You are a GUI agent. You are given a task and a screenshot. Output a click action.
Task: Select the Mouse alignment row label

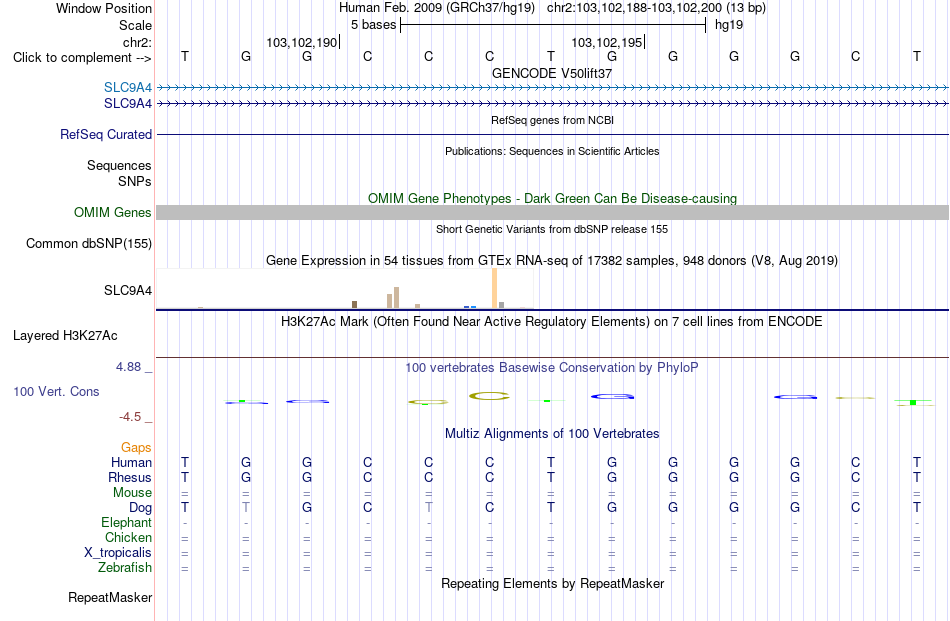[x=133, y=493]
